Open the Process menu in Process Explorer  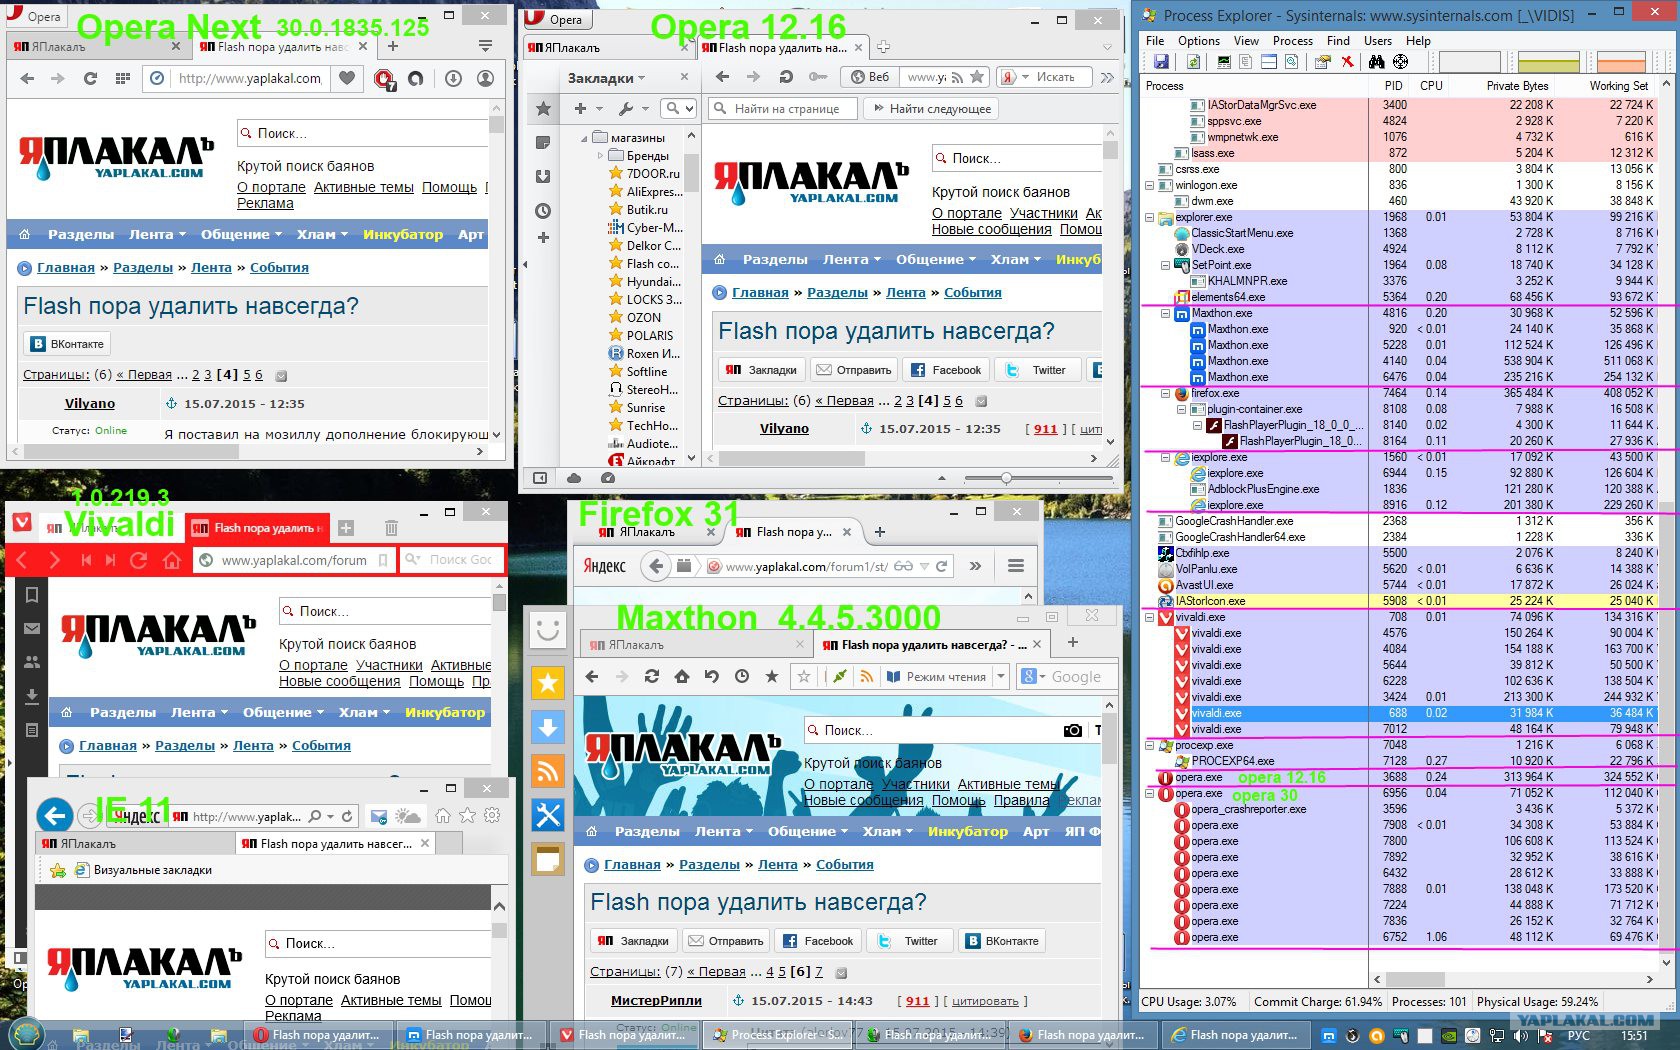(x=1292, y=41)
